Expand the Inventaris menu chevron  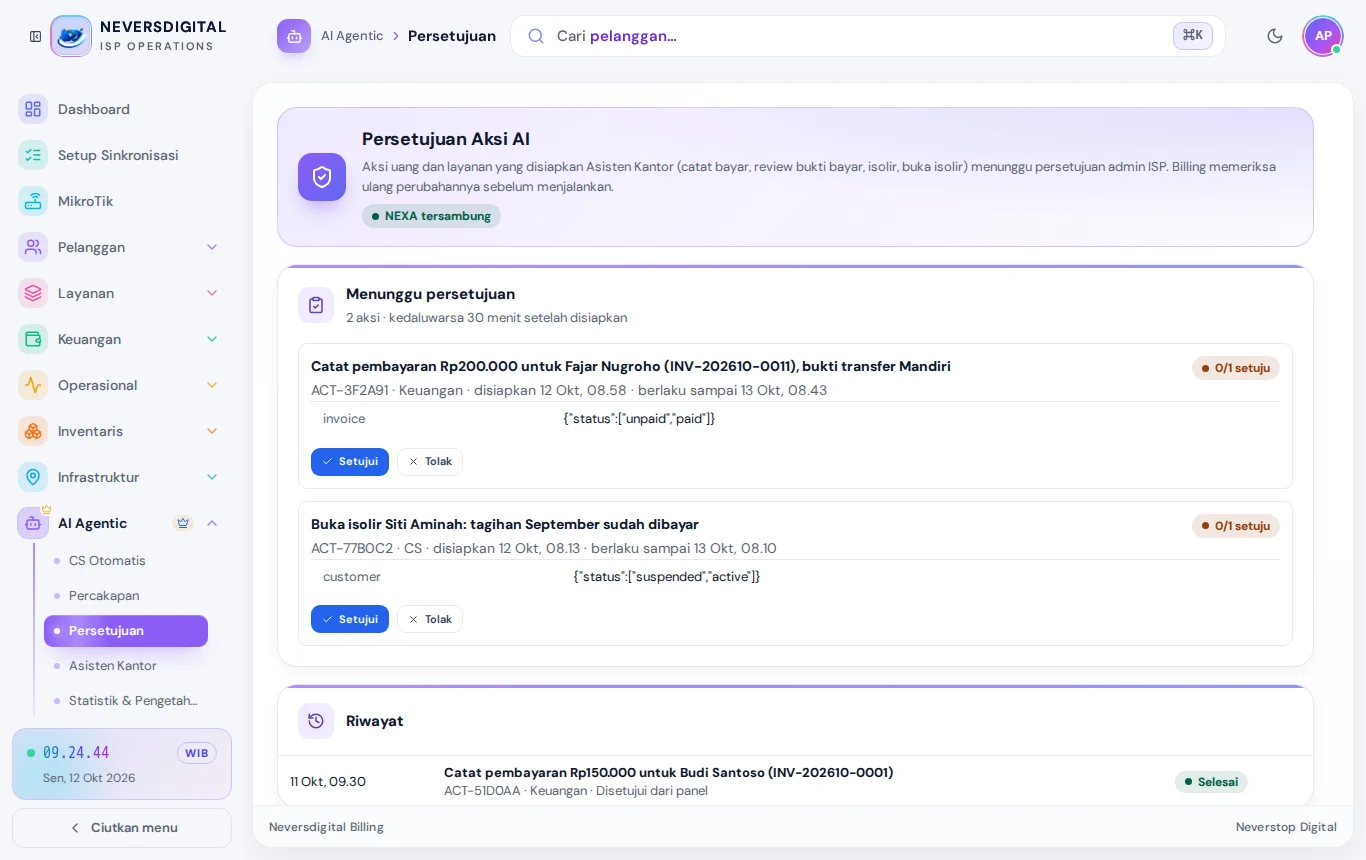212,431
